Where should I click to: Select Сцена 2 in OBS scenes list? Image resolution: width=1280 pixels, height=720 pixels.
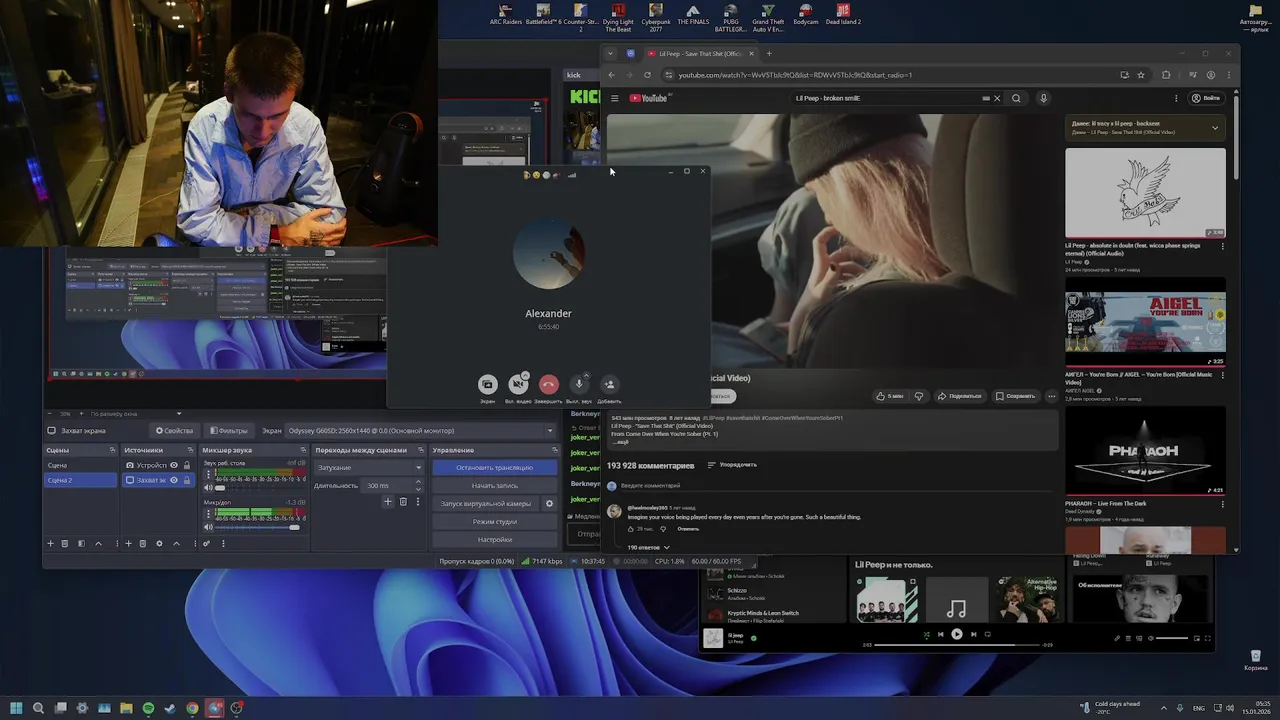80,480
